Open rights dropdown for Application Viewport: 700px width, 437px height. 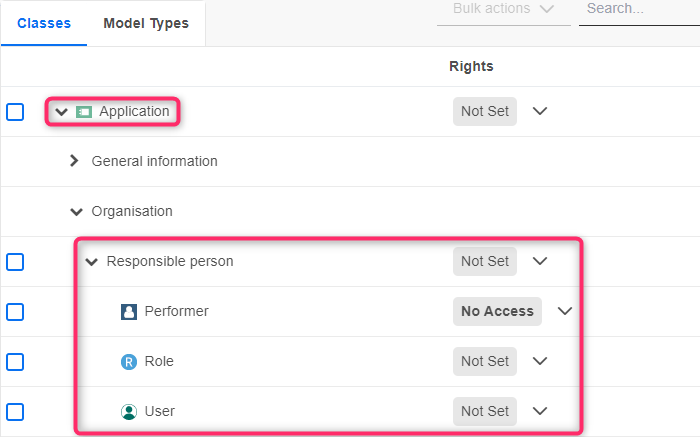tap(540, 111)
